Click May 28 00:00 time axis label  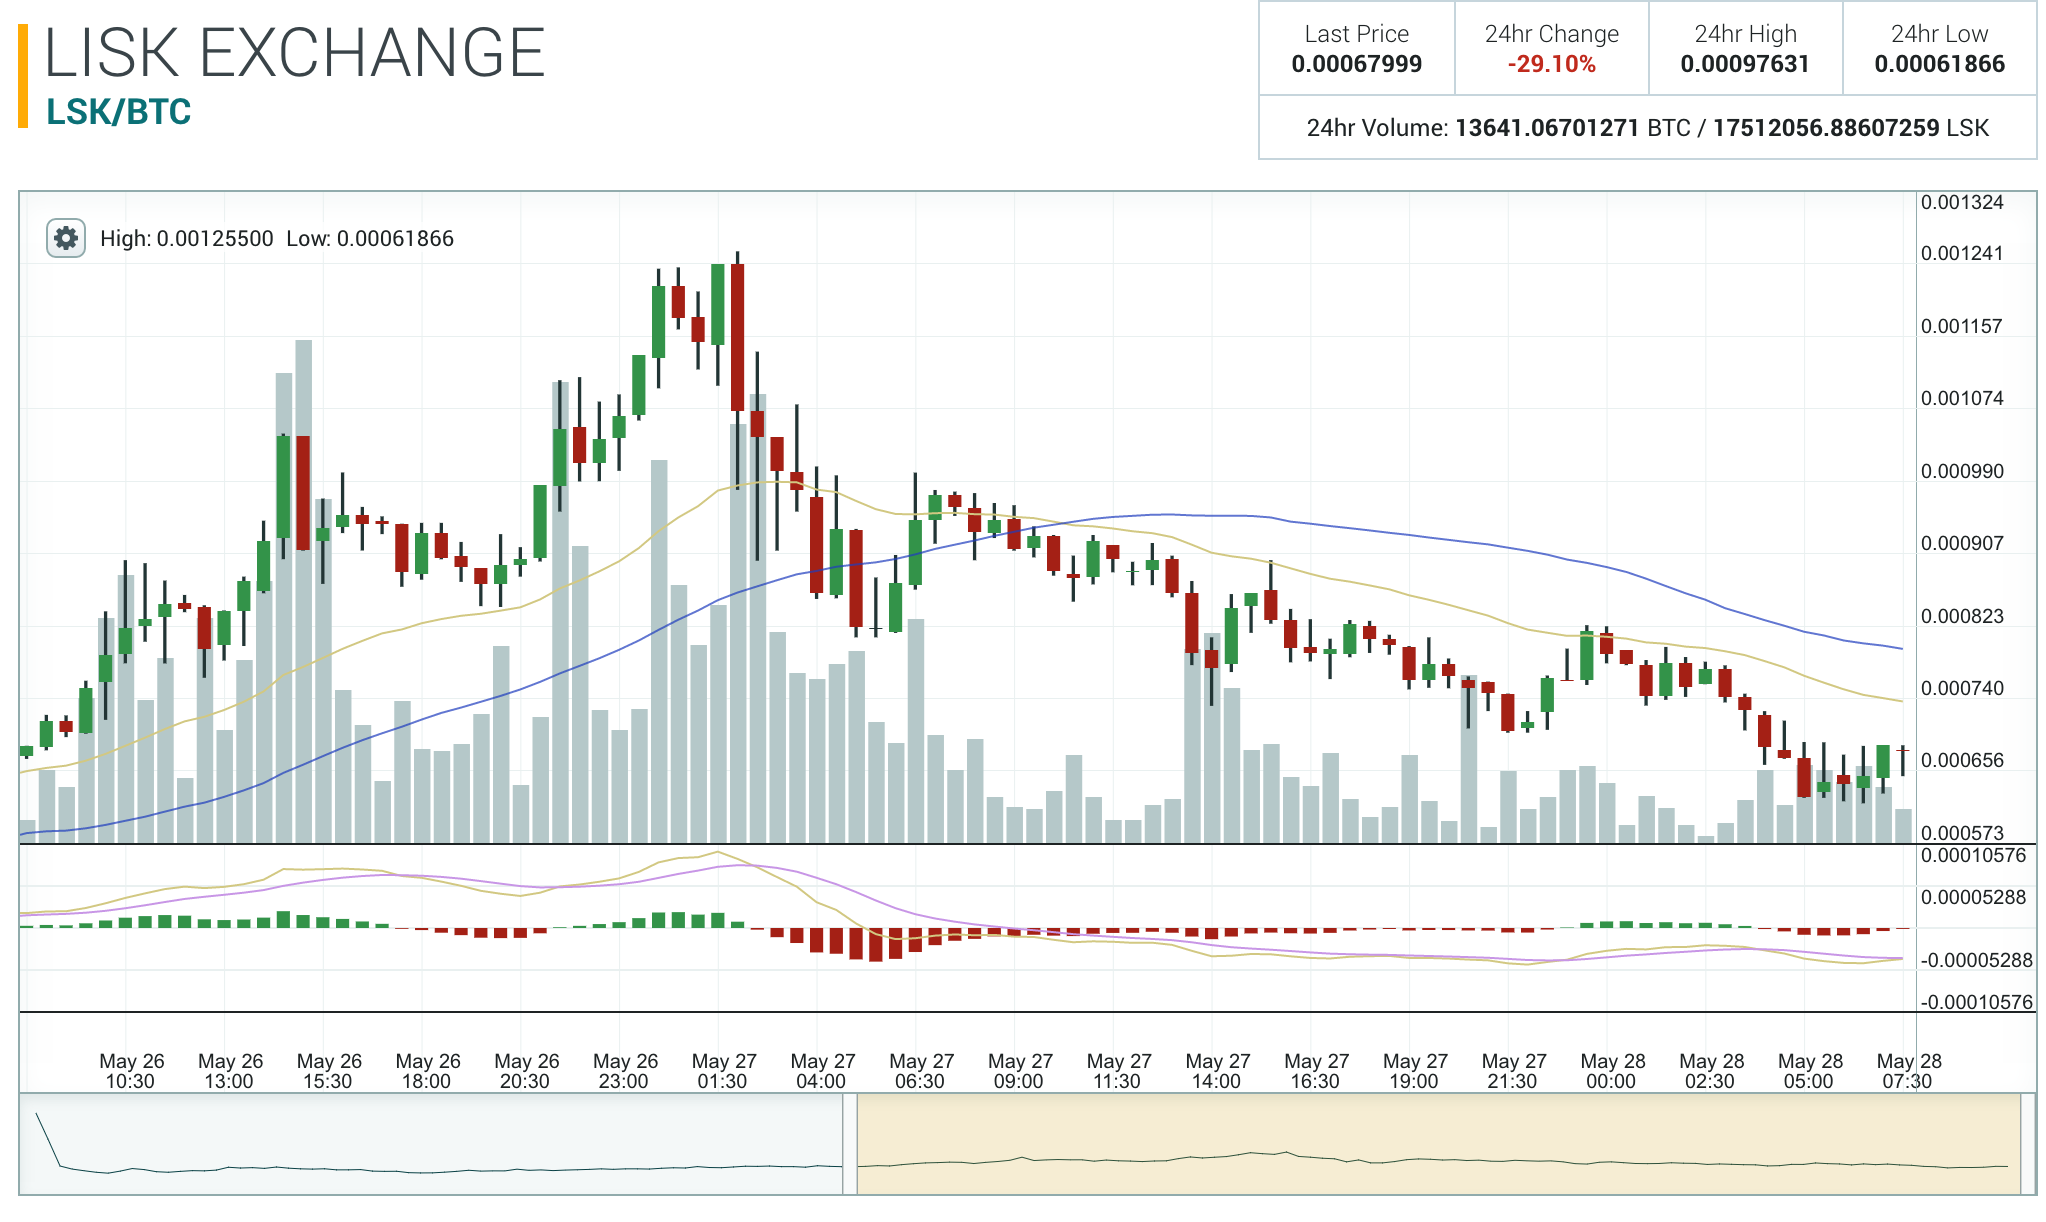coord(1612,1071)
